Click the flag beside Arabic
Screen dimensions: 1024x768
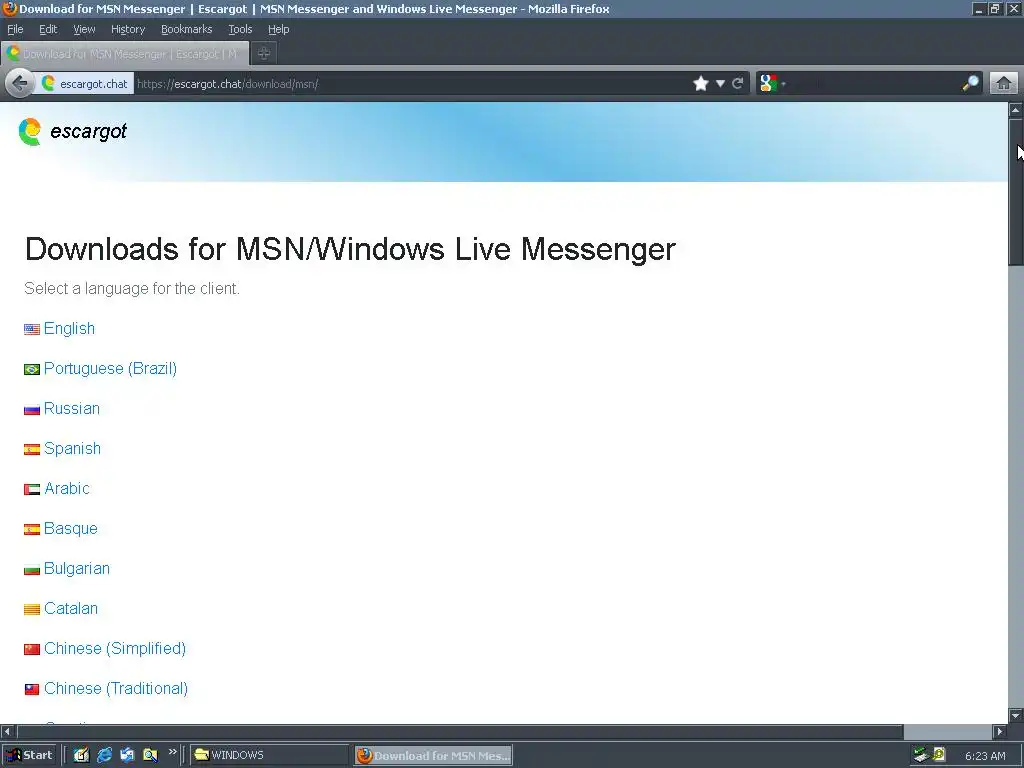[32, 490]
